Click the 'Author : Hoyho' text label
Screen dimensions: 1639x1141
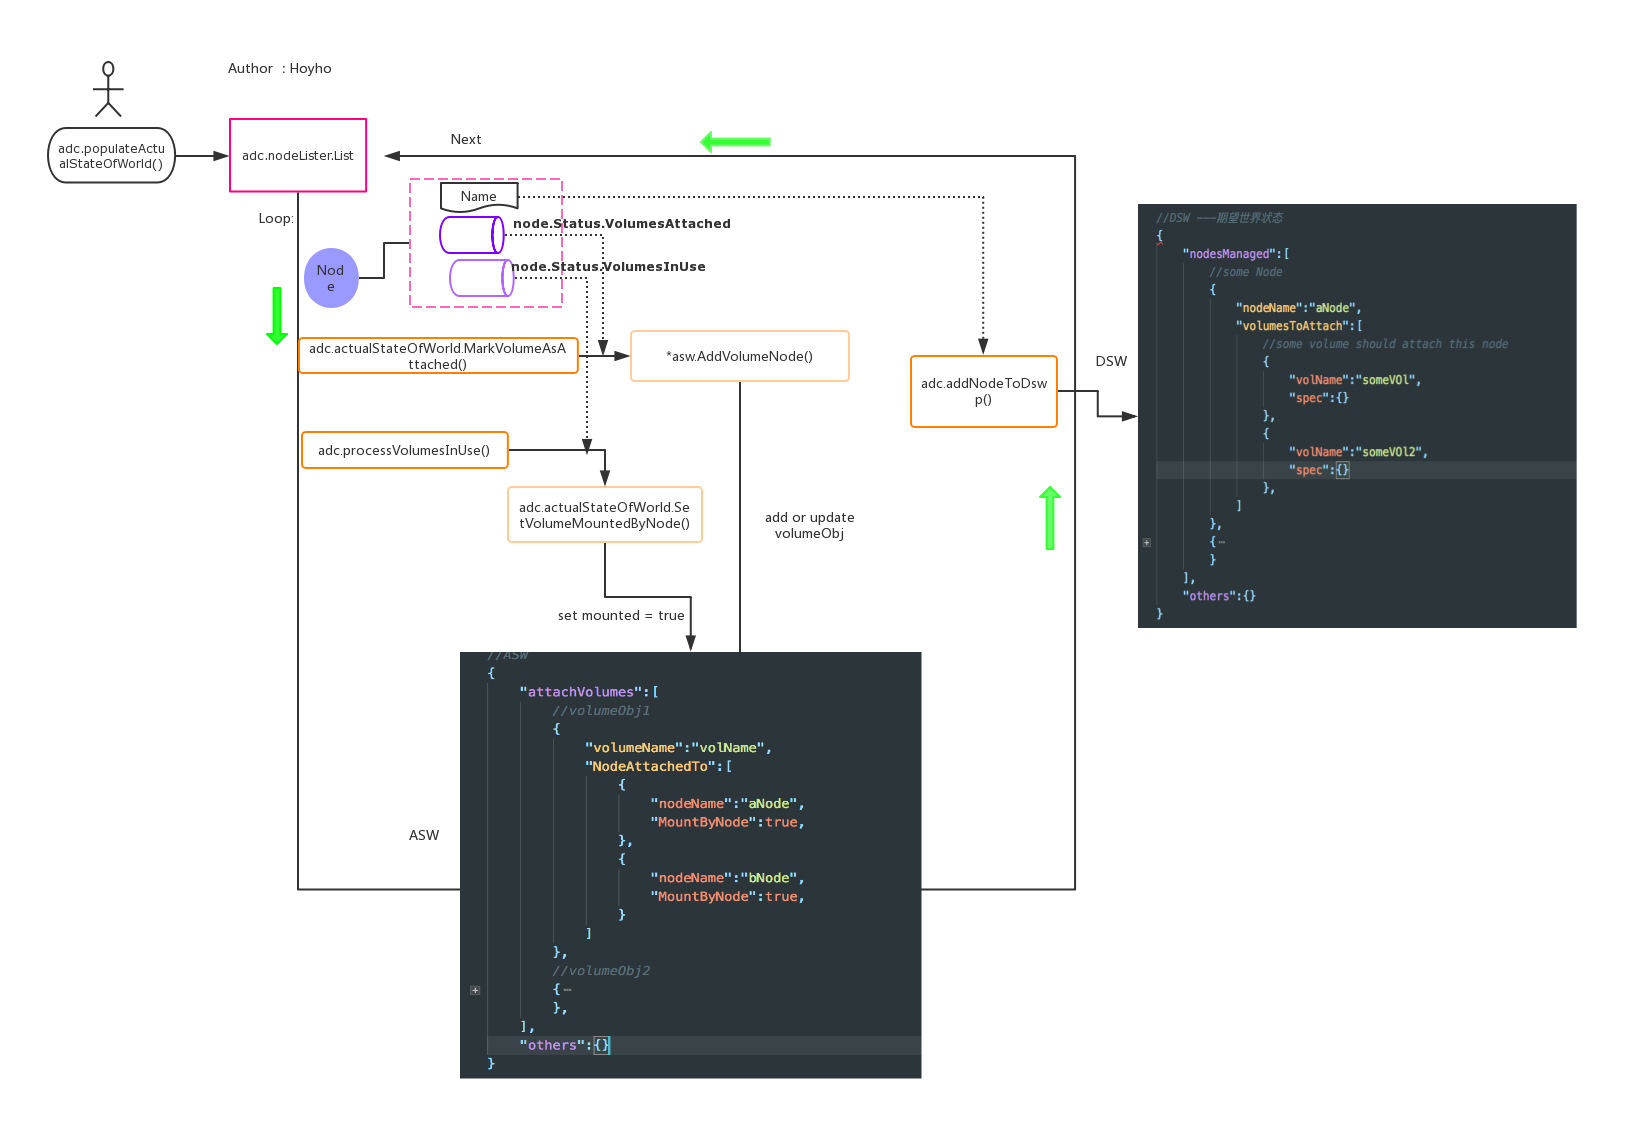[279, 68]
